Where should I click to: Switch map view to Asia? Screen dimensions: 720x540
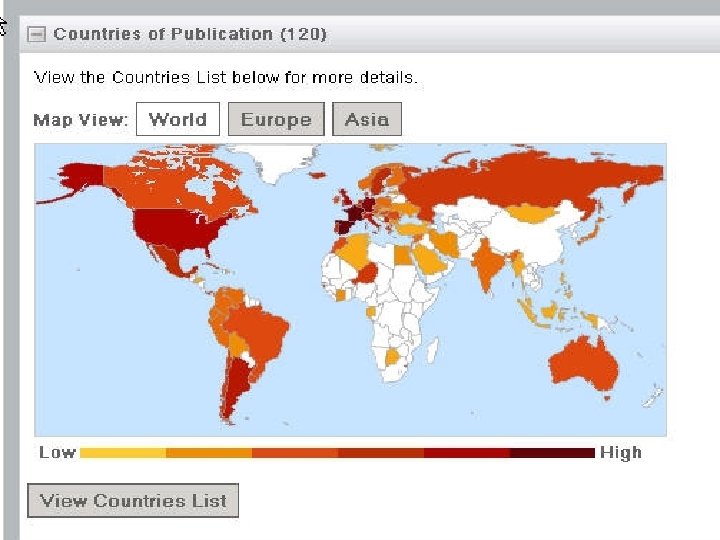click(x=367, y=119)
